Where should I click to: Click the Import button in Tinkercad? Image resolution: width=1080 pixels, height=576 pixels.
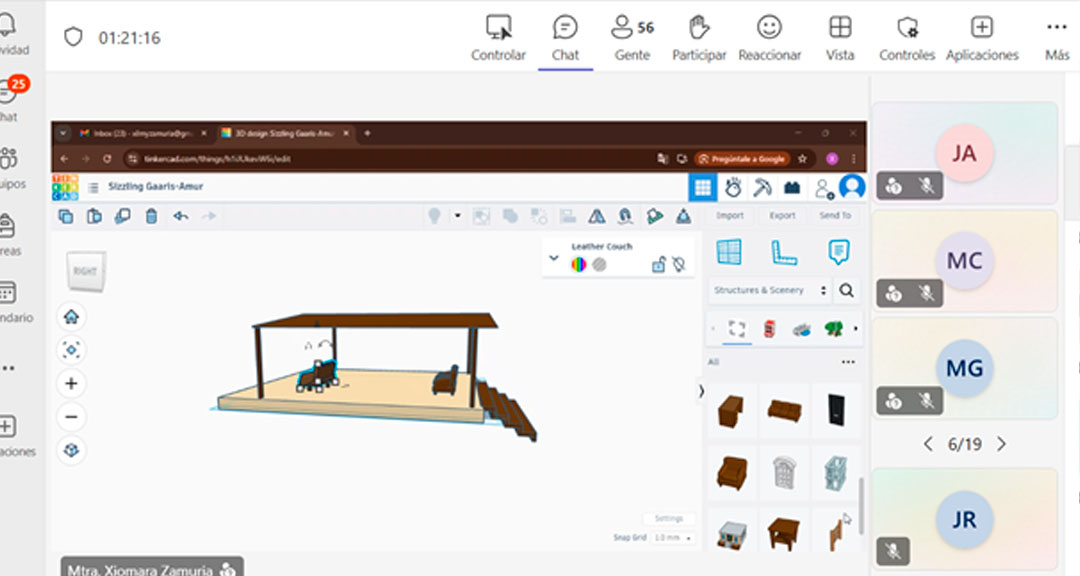[x=730, y=215]
